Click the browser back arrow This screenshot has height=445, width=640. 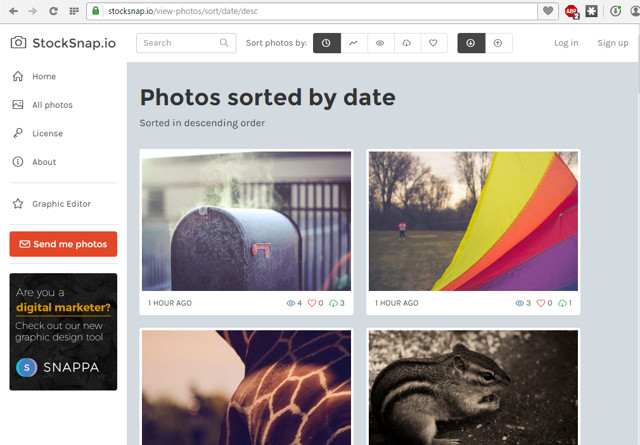tap(13, 11)
